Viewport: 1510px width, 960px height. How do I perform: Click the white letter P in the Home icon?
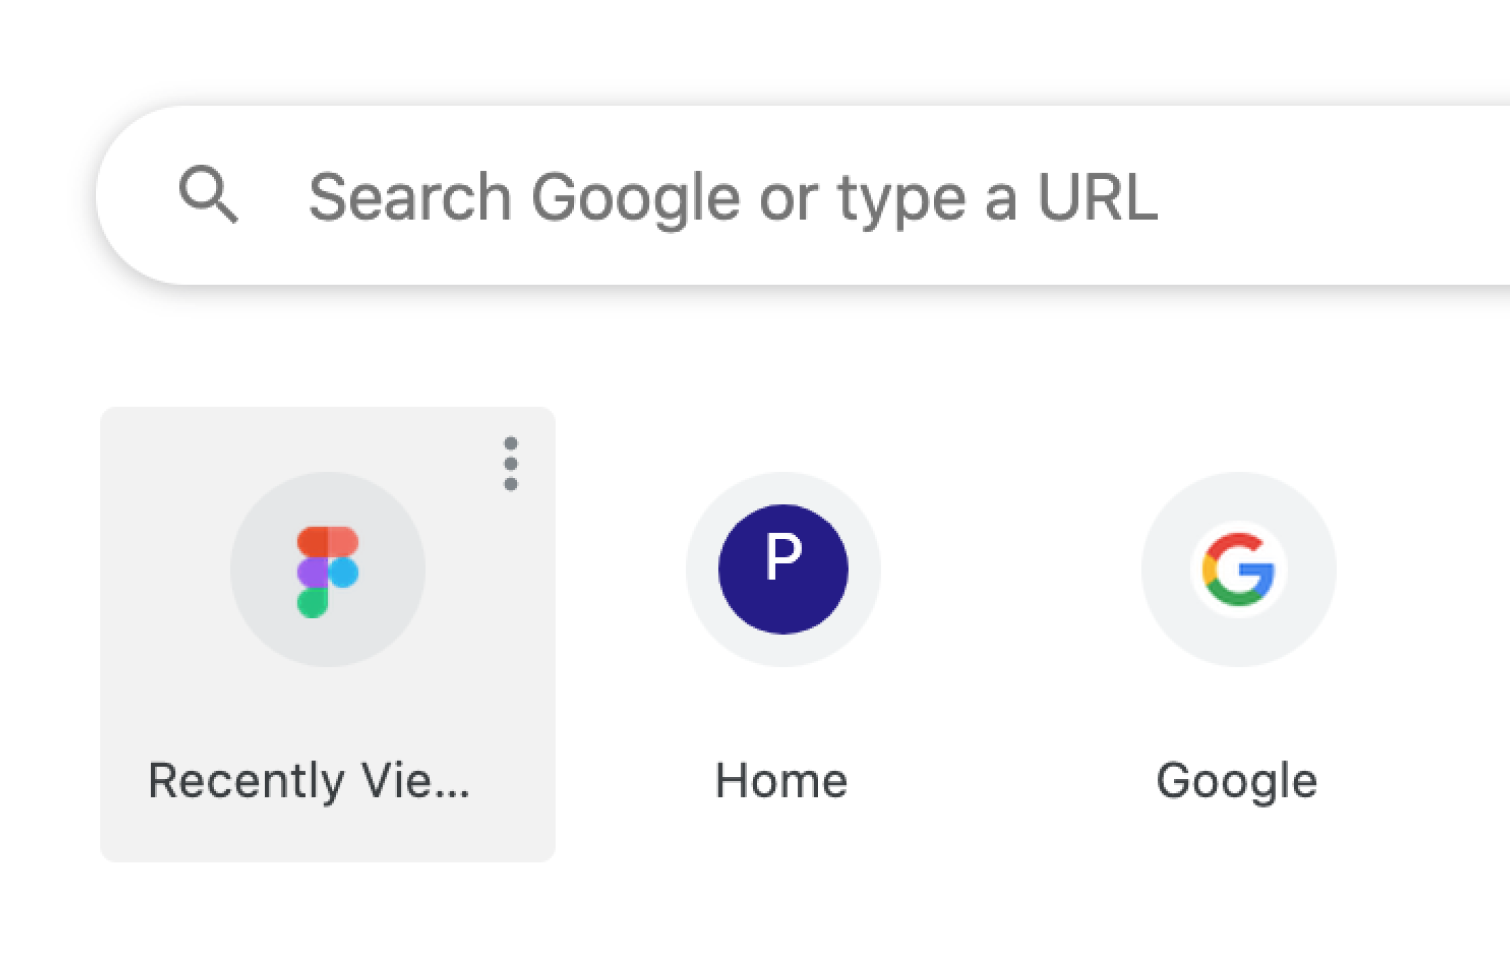(784, 556)
